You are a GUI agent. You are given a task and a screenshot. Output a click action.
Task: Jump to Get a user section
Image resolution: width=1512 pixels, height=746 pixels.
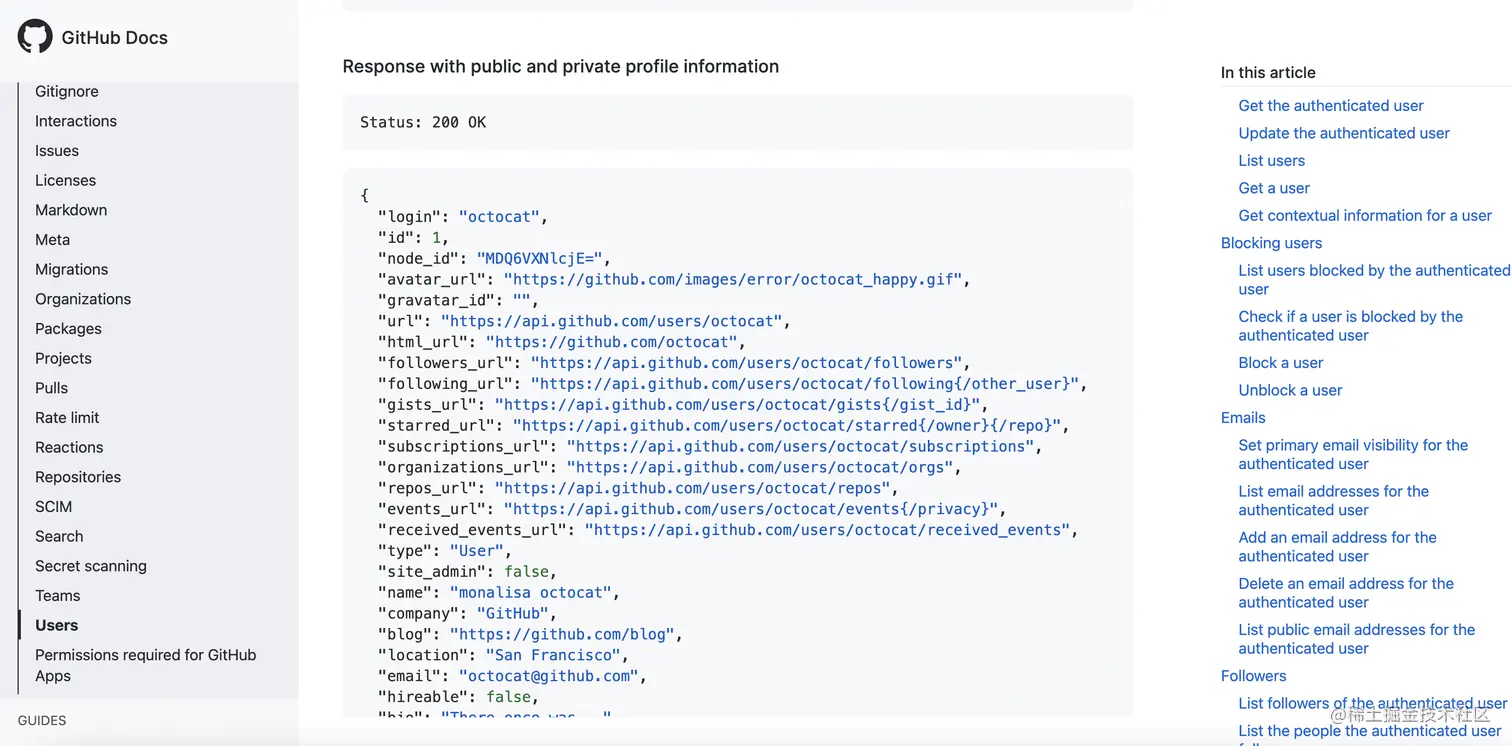tap(1274, 188)
